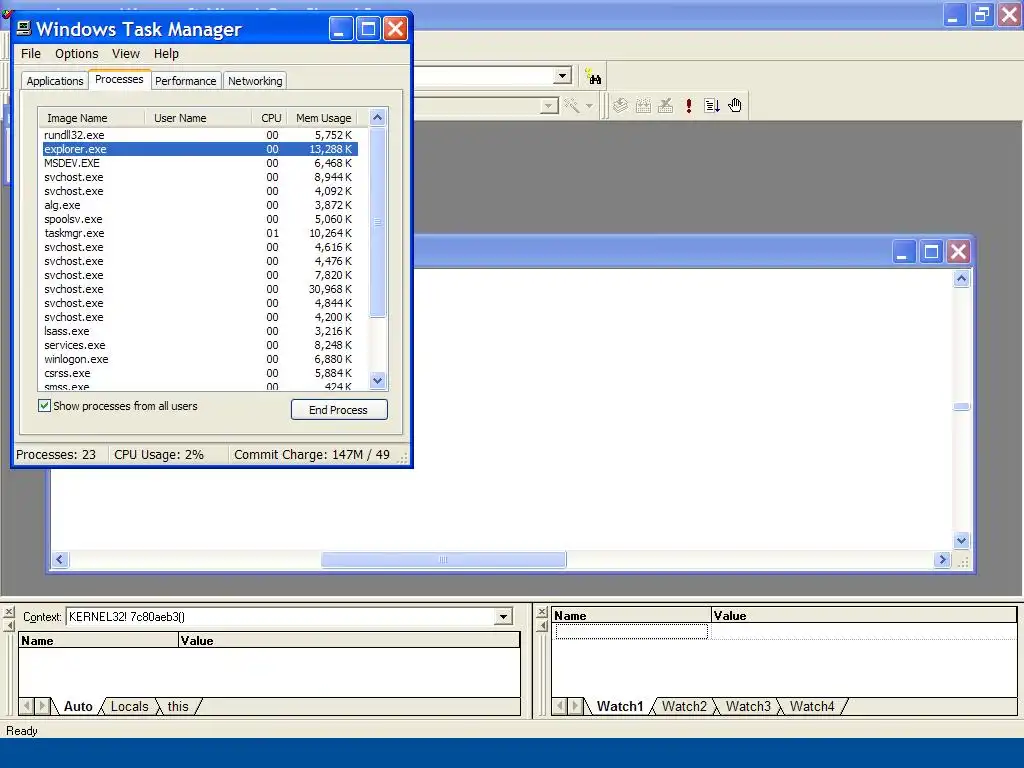The image size is (1024, 768).
Task: Close the watch pane with its X icon
Action: (x=542, y=612)
